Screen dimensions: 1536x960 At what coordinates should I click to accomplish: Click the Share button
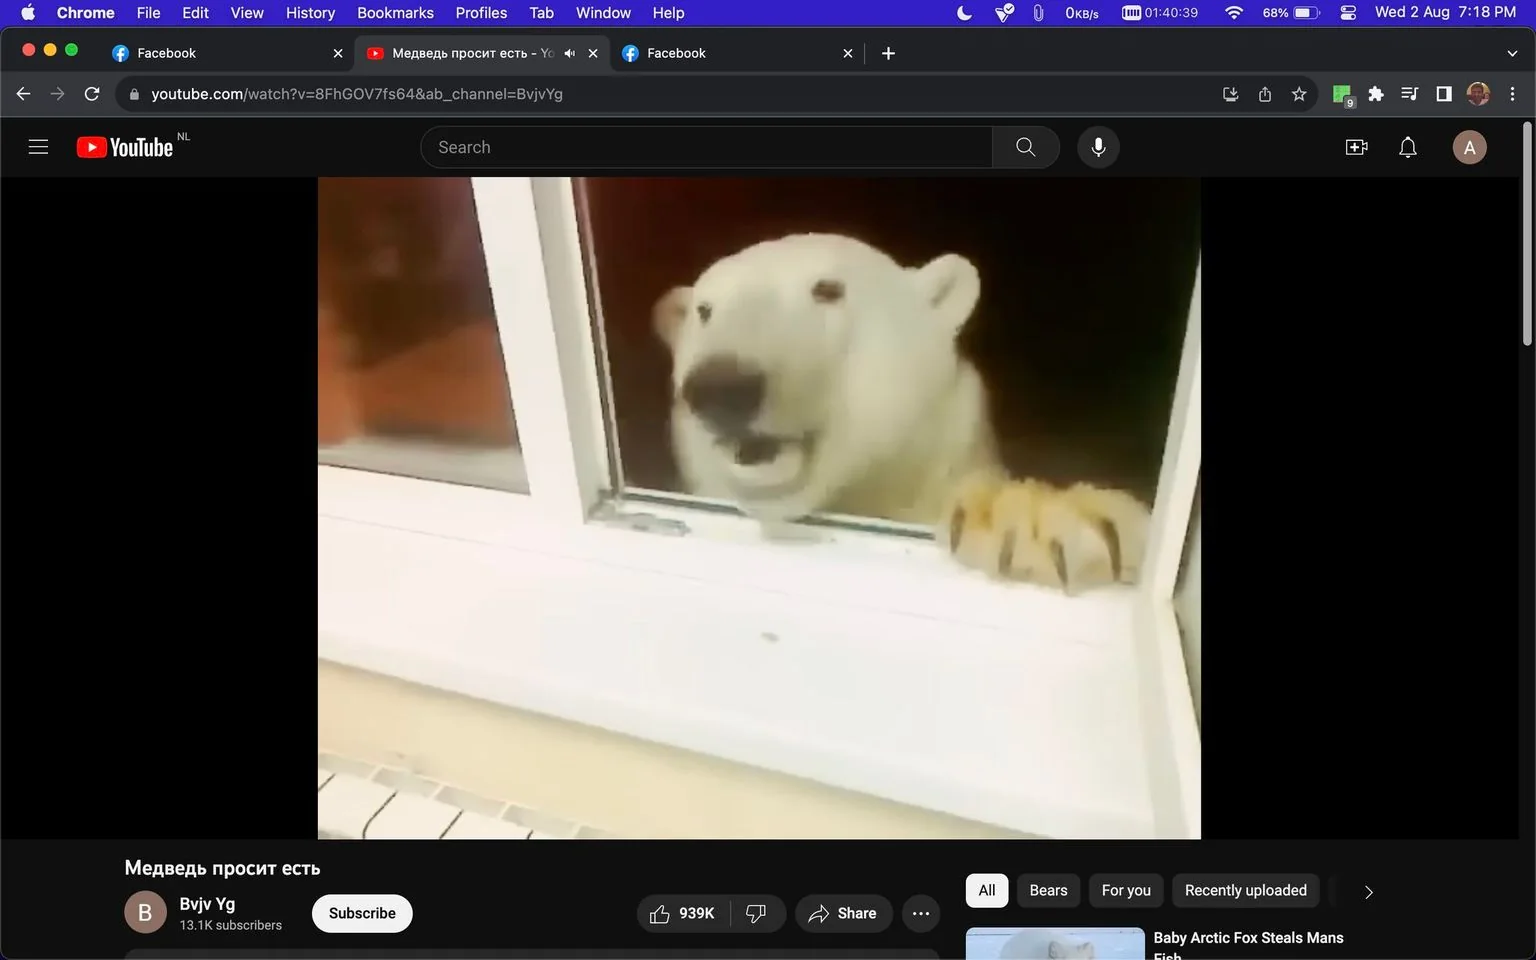click(x=843, y=913)
